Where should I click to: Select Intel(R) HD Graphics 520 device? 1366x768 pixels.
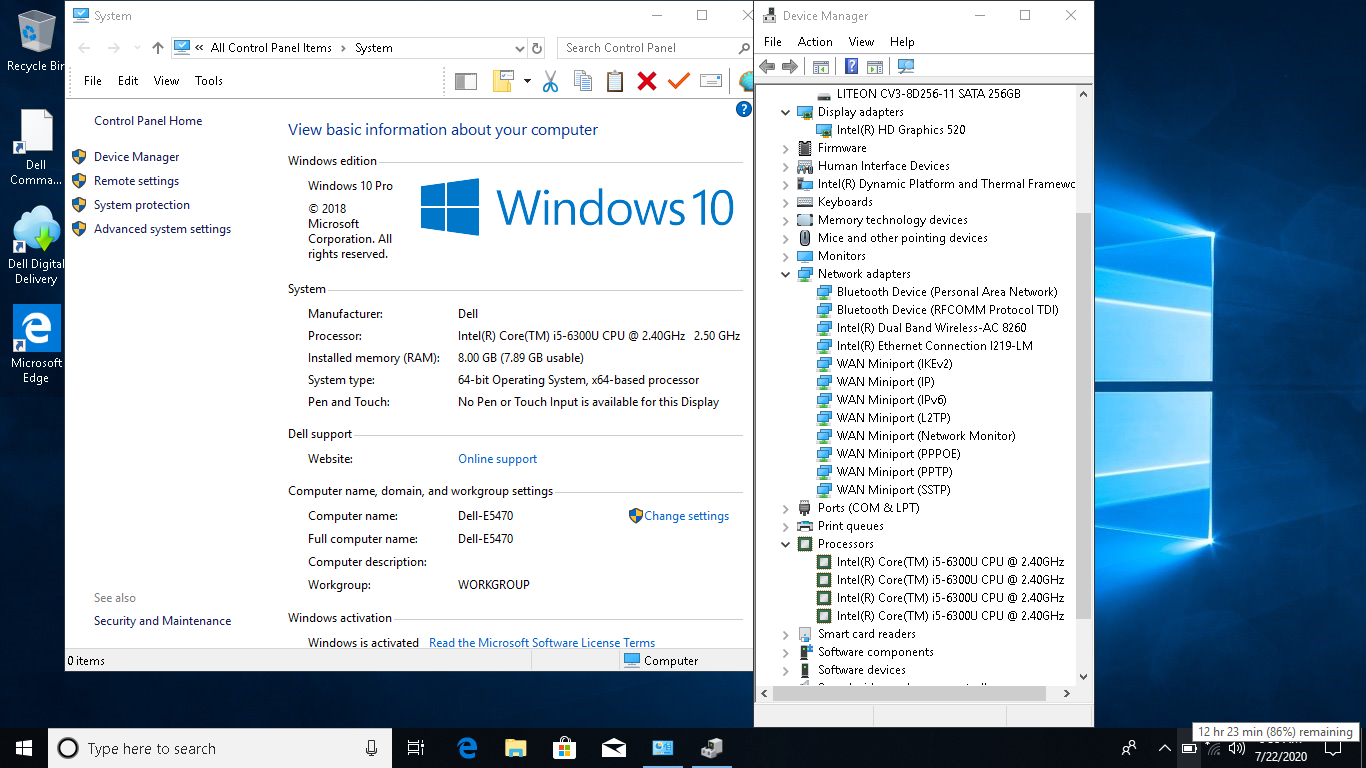(x=901, y=130)
